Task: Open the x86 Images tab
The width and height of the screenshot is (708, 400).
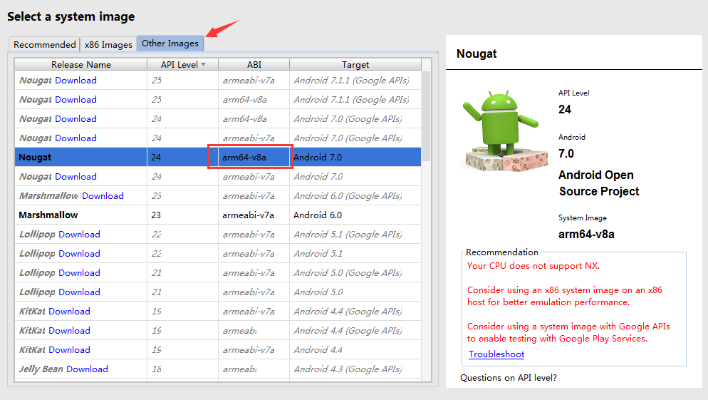Action: tap(108, 44)
